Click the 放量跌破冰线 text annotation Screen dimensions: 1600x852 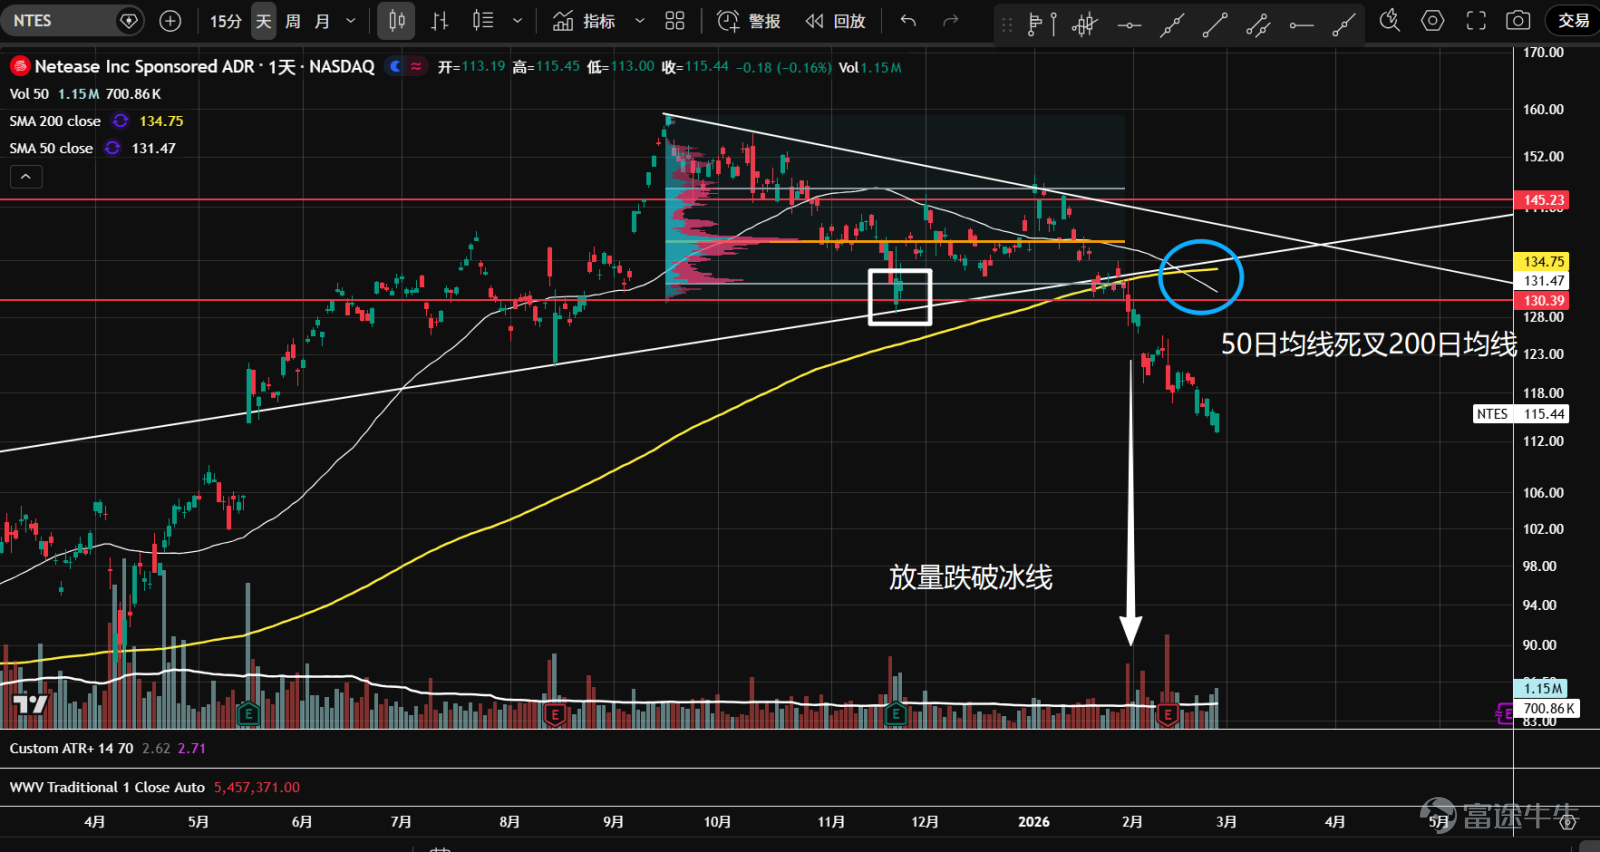click(x=971, y=577)
